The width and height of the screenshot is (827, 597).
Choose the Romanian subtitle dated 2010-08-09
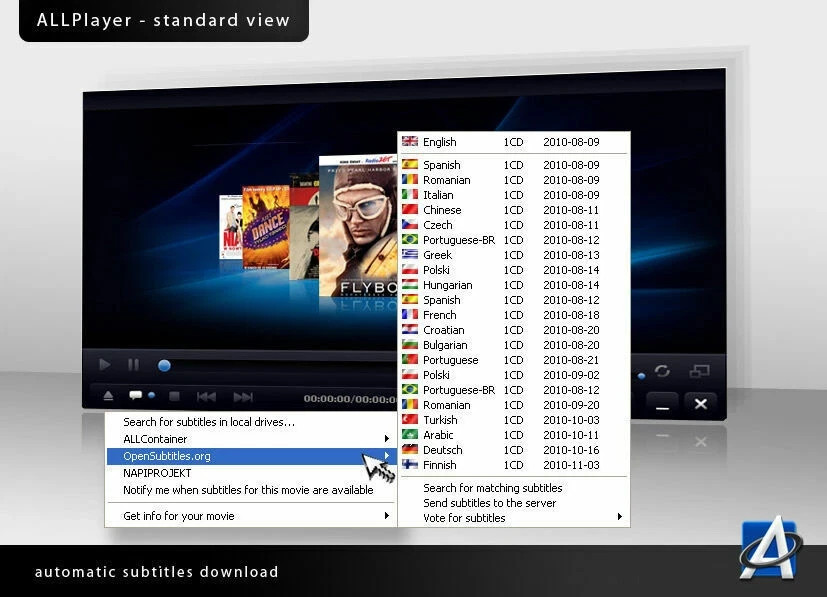pyautogui.click(x=514, y=180)
